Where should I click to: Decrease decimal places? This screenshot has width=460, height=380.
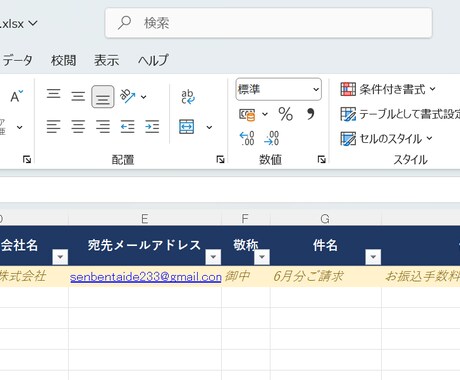(x=272, y=138)
